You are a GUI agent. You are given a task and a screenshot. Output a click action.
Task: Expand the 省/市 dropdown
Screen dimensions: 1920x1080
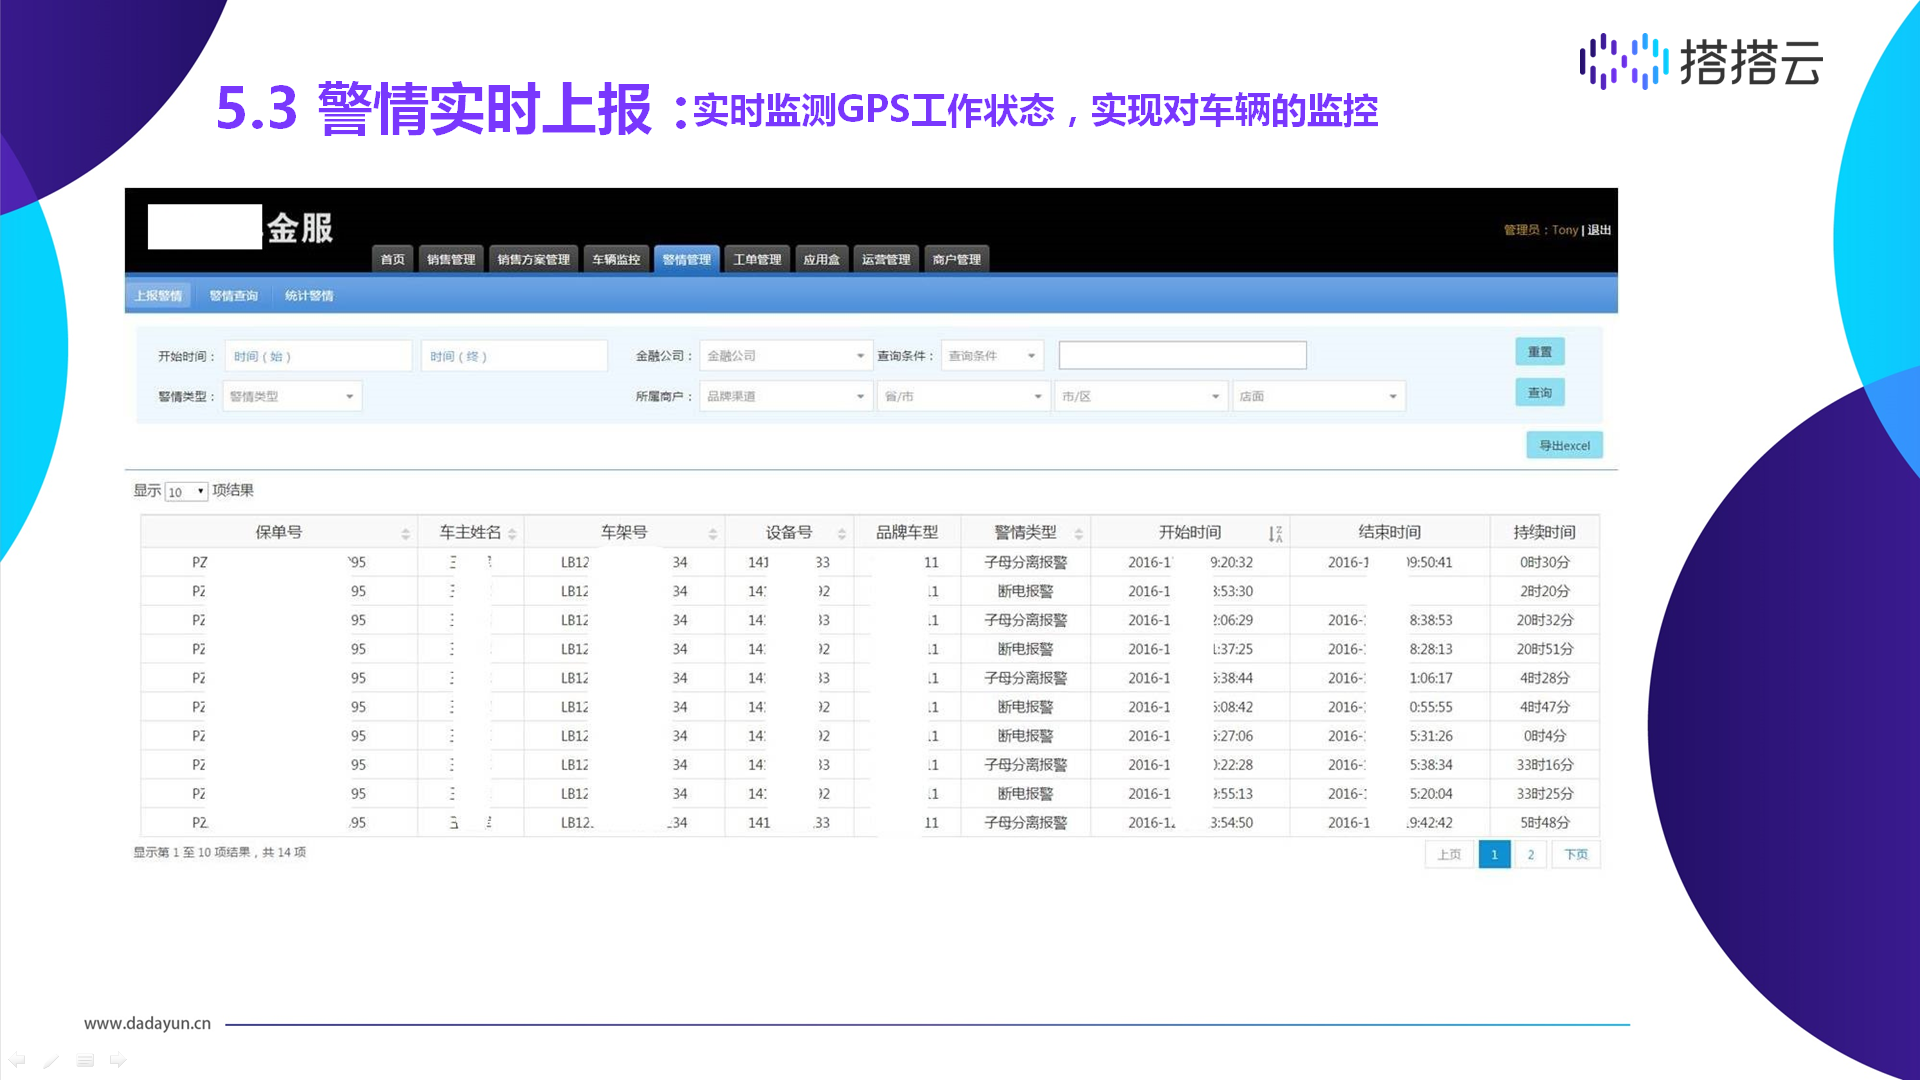[964, 397]
